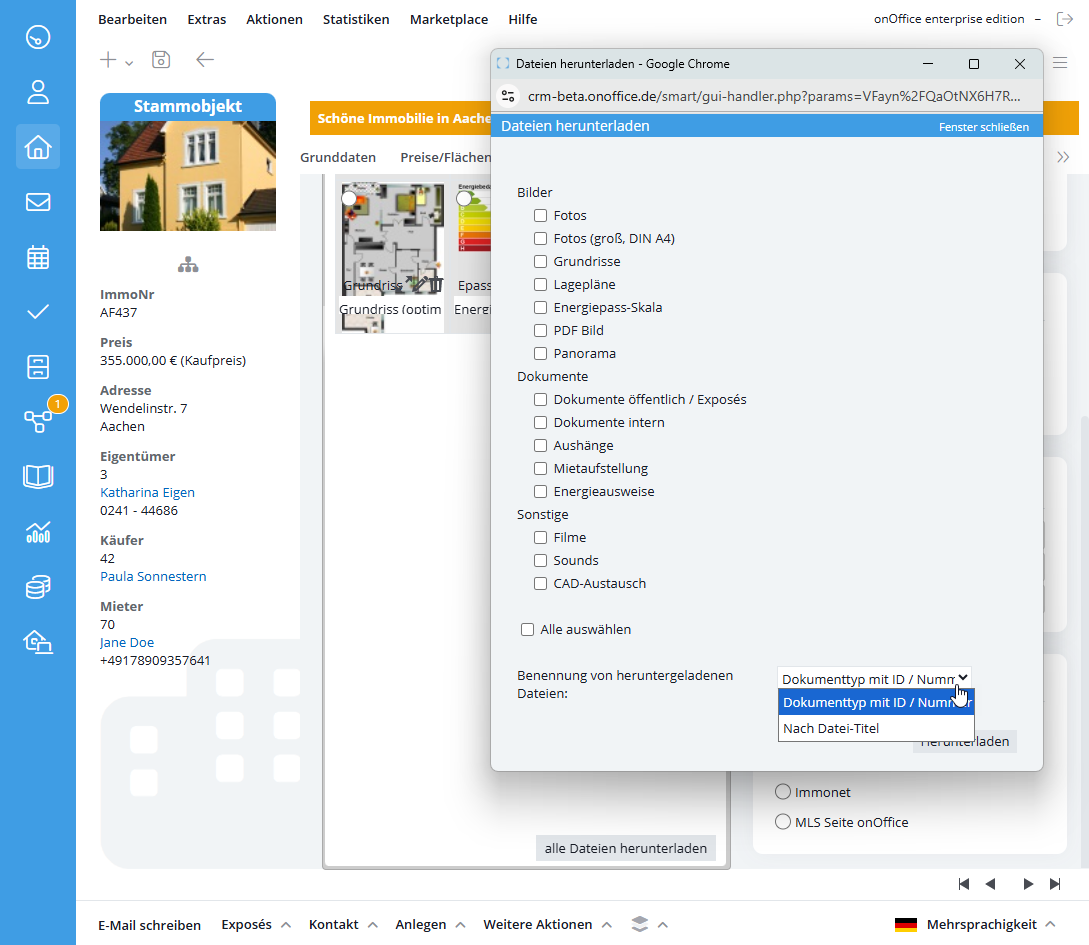Click the back arrow icon in toolbar
This screenshot has width=1089, height=945.
point(205,60)
